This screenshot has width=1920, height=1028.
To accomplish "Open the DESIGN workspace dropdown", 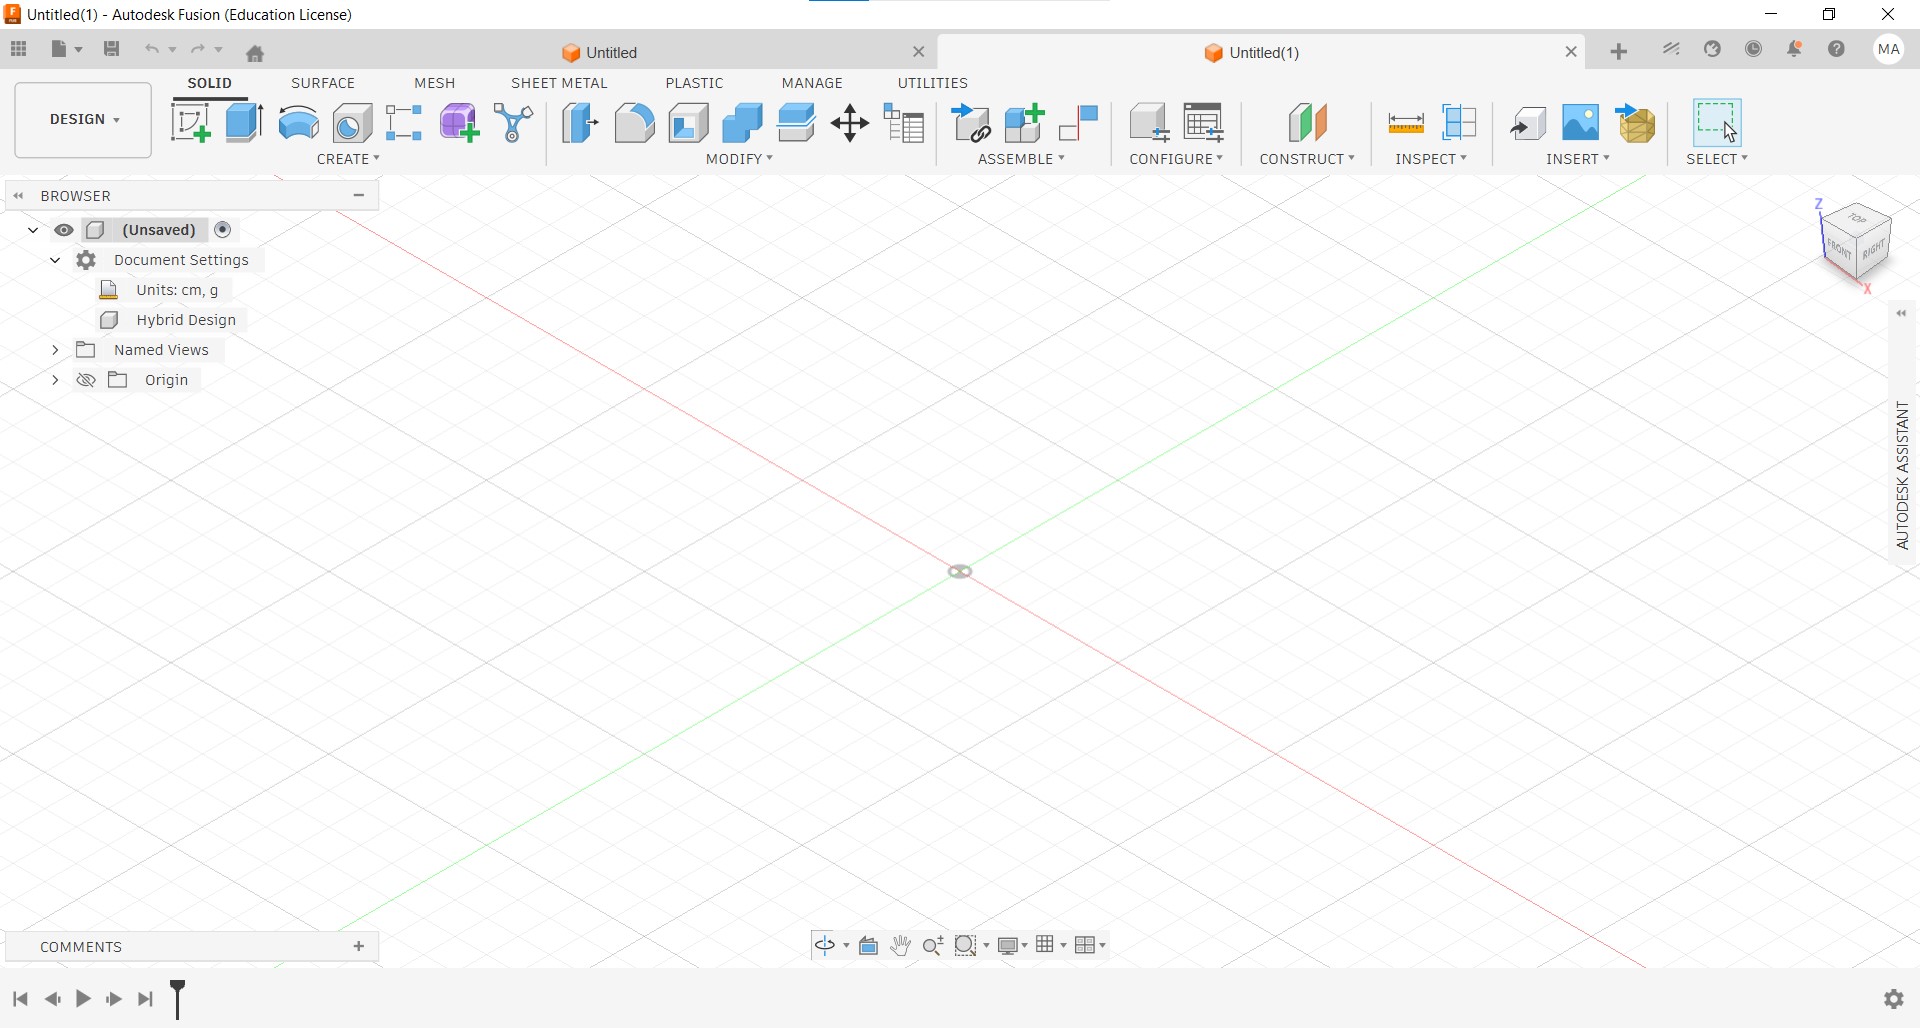I will pos(82,119).
